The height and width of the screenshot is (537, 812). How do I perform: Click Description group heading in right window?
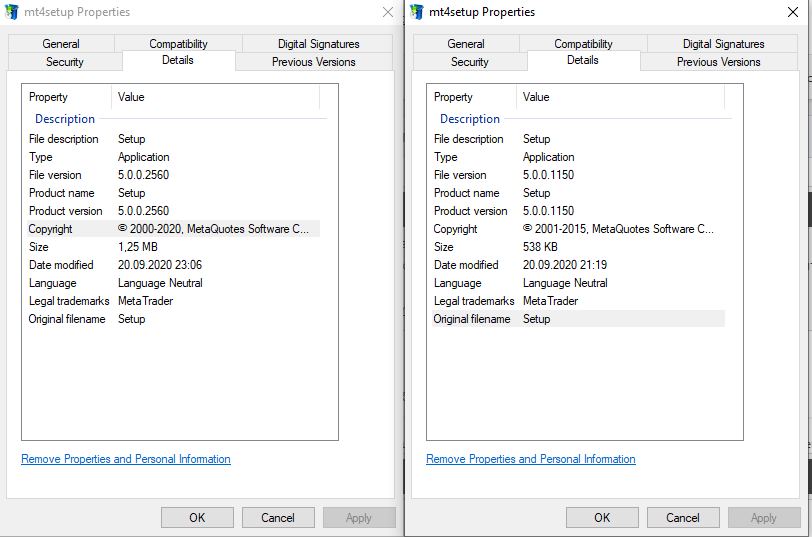coord(470,119)
